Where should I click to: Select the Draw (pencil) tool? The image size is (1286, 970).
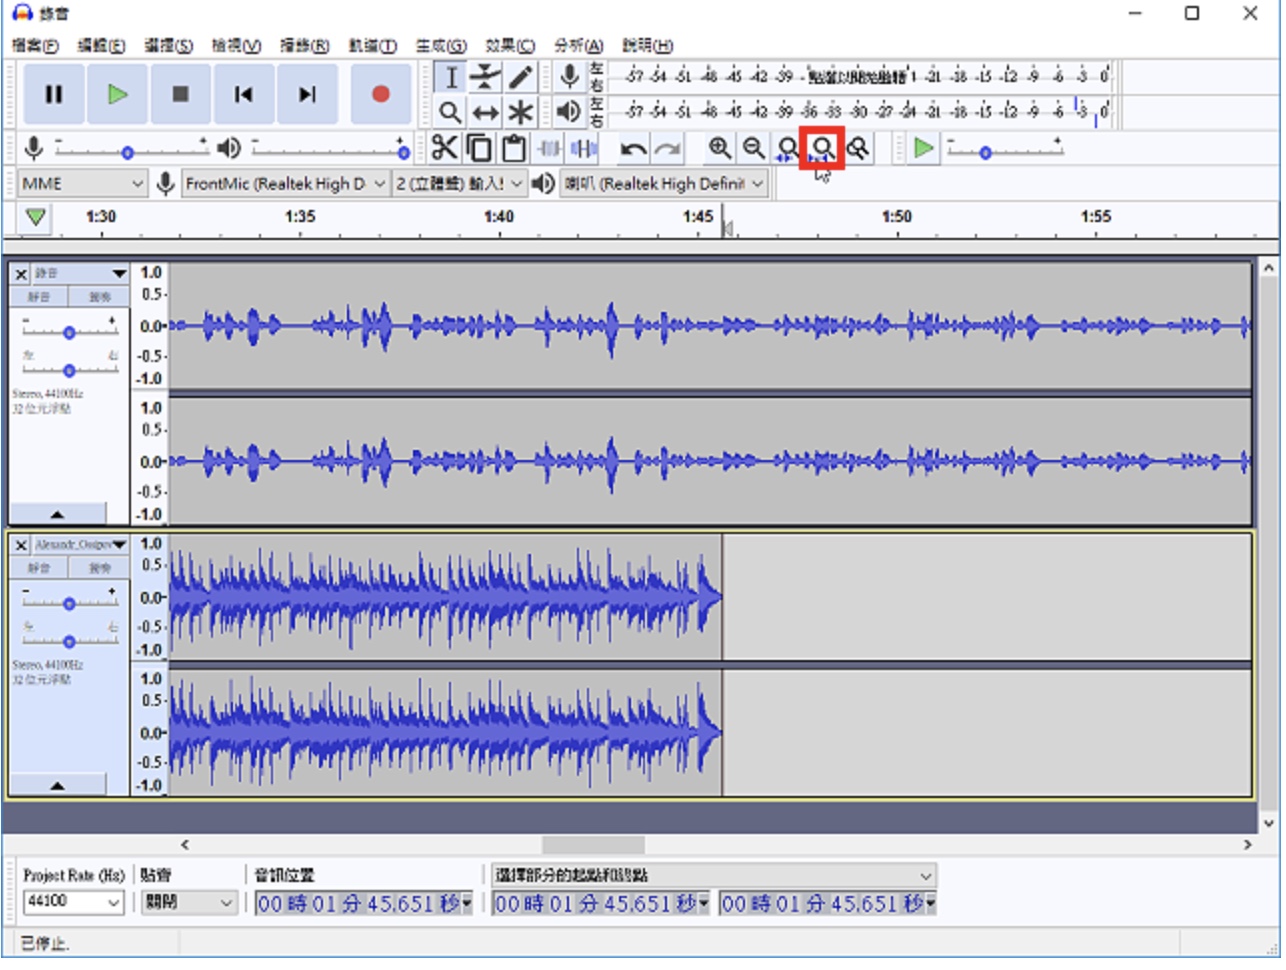(519, 77)
